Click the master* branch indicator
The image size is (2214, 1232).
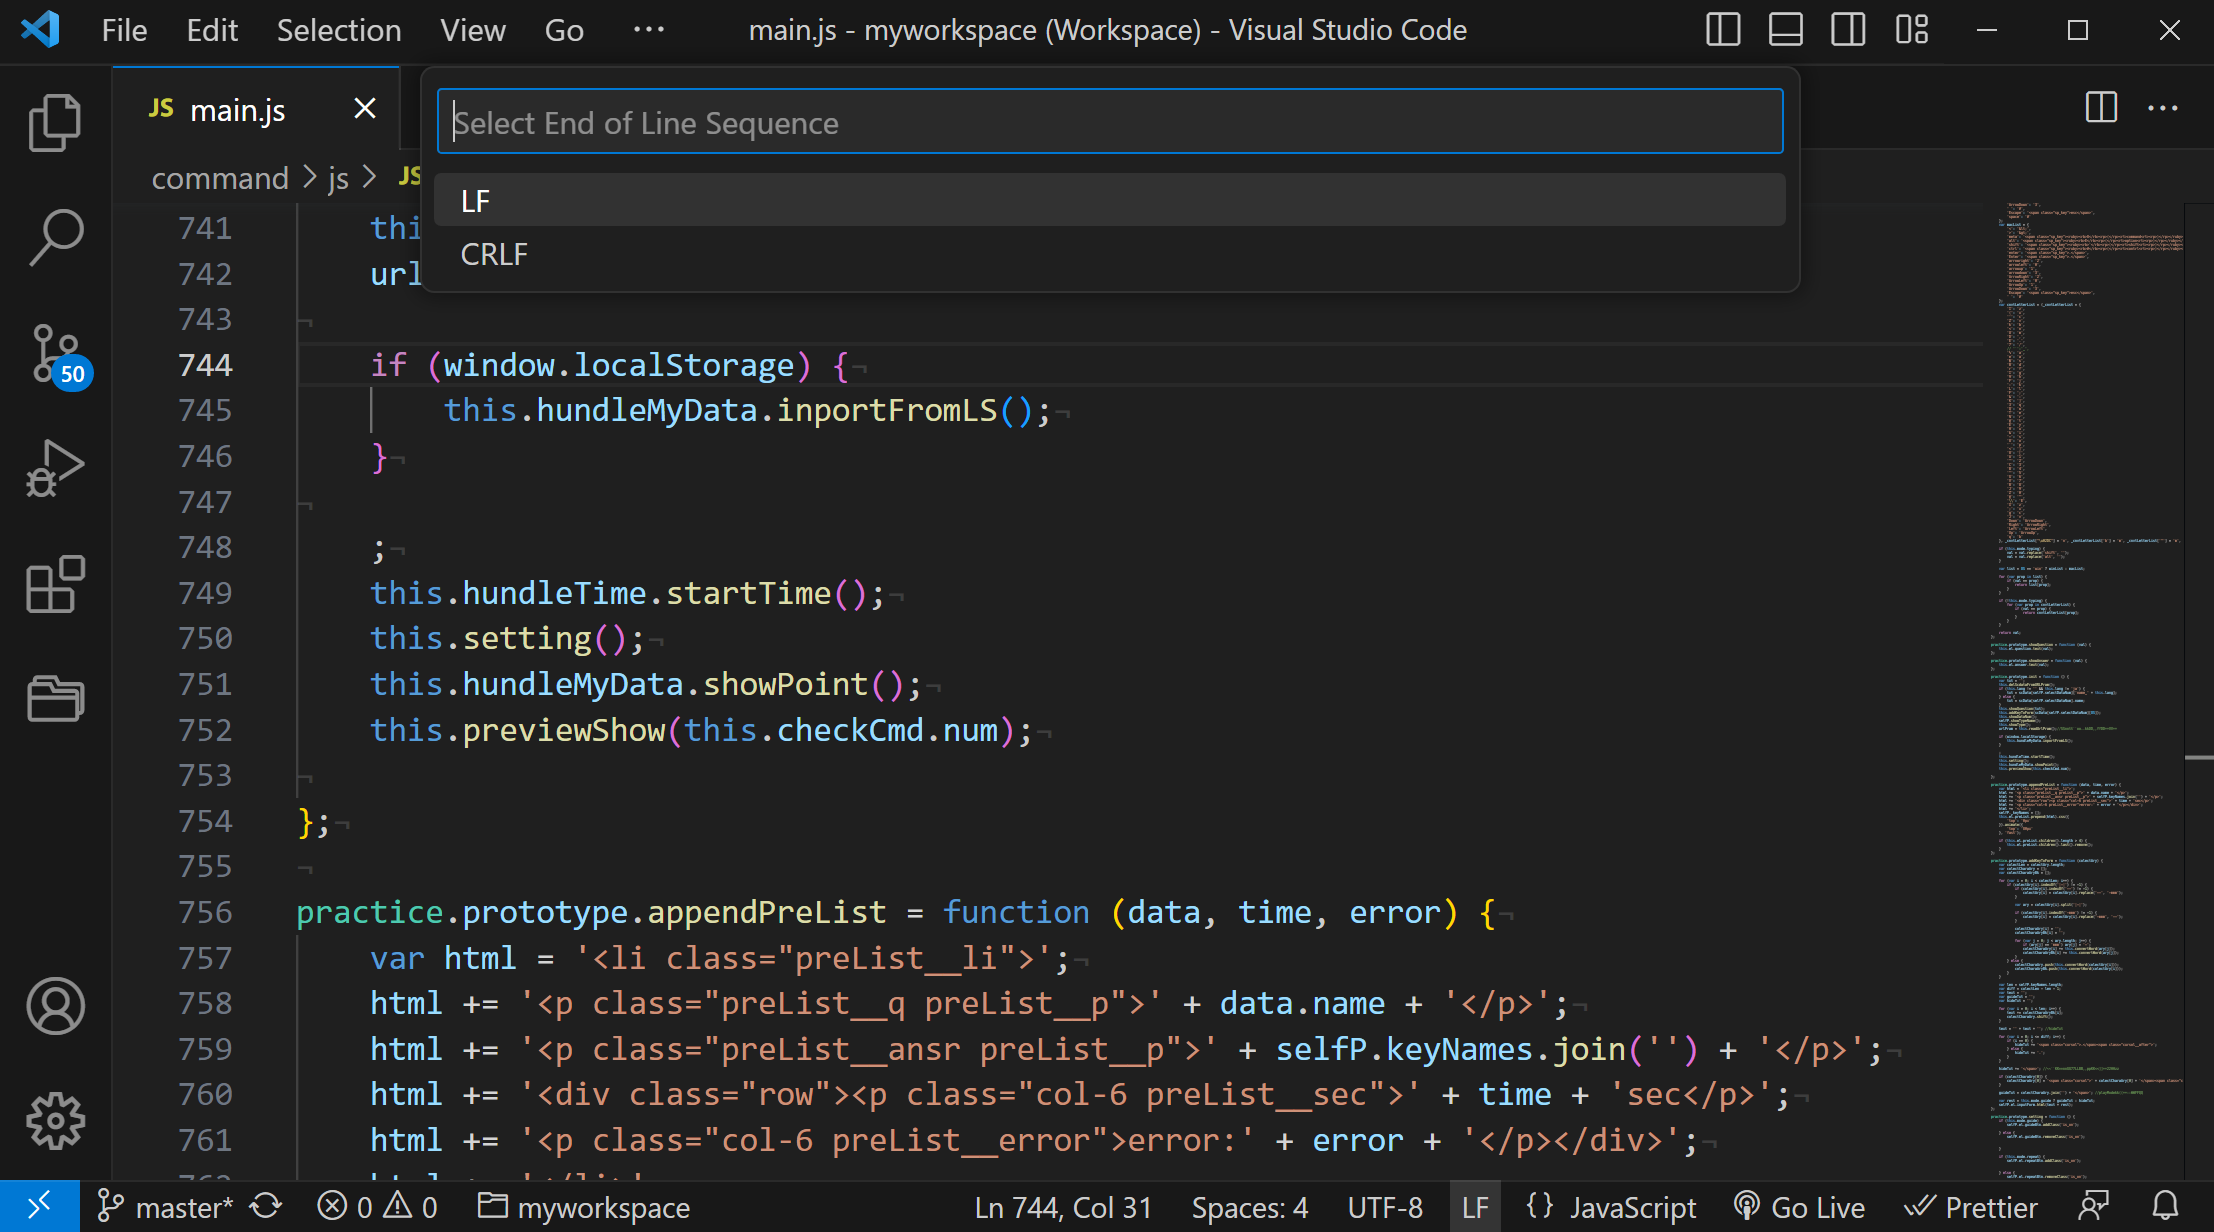(166, 1207)
